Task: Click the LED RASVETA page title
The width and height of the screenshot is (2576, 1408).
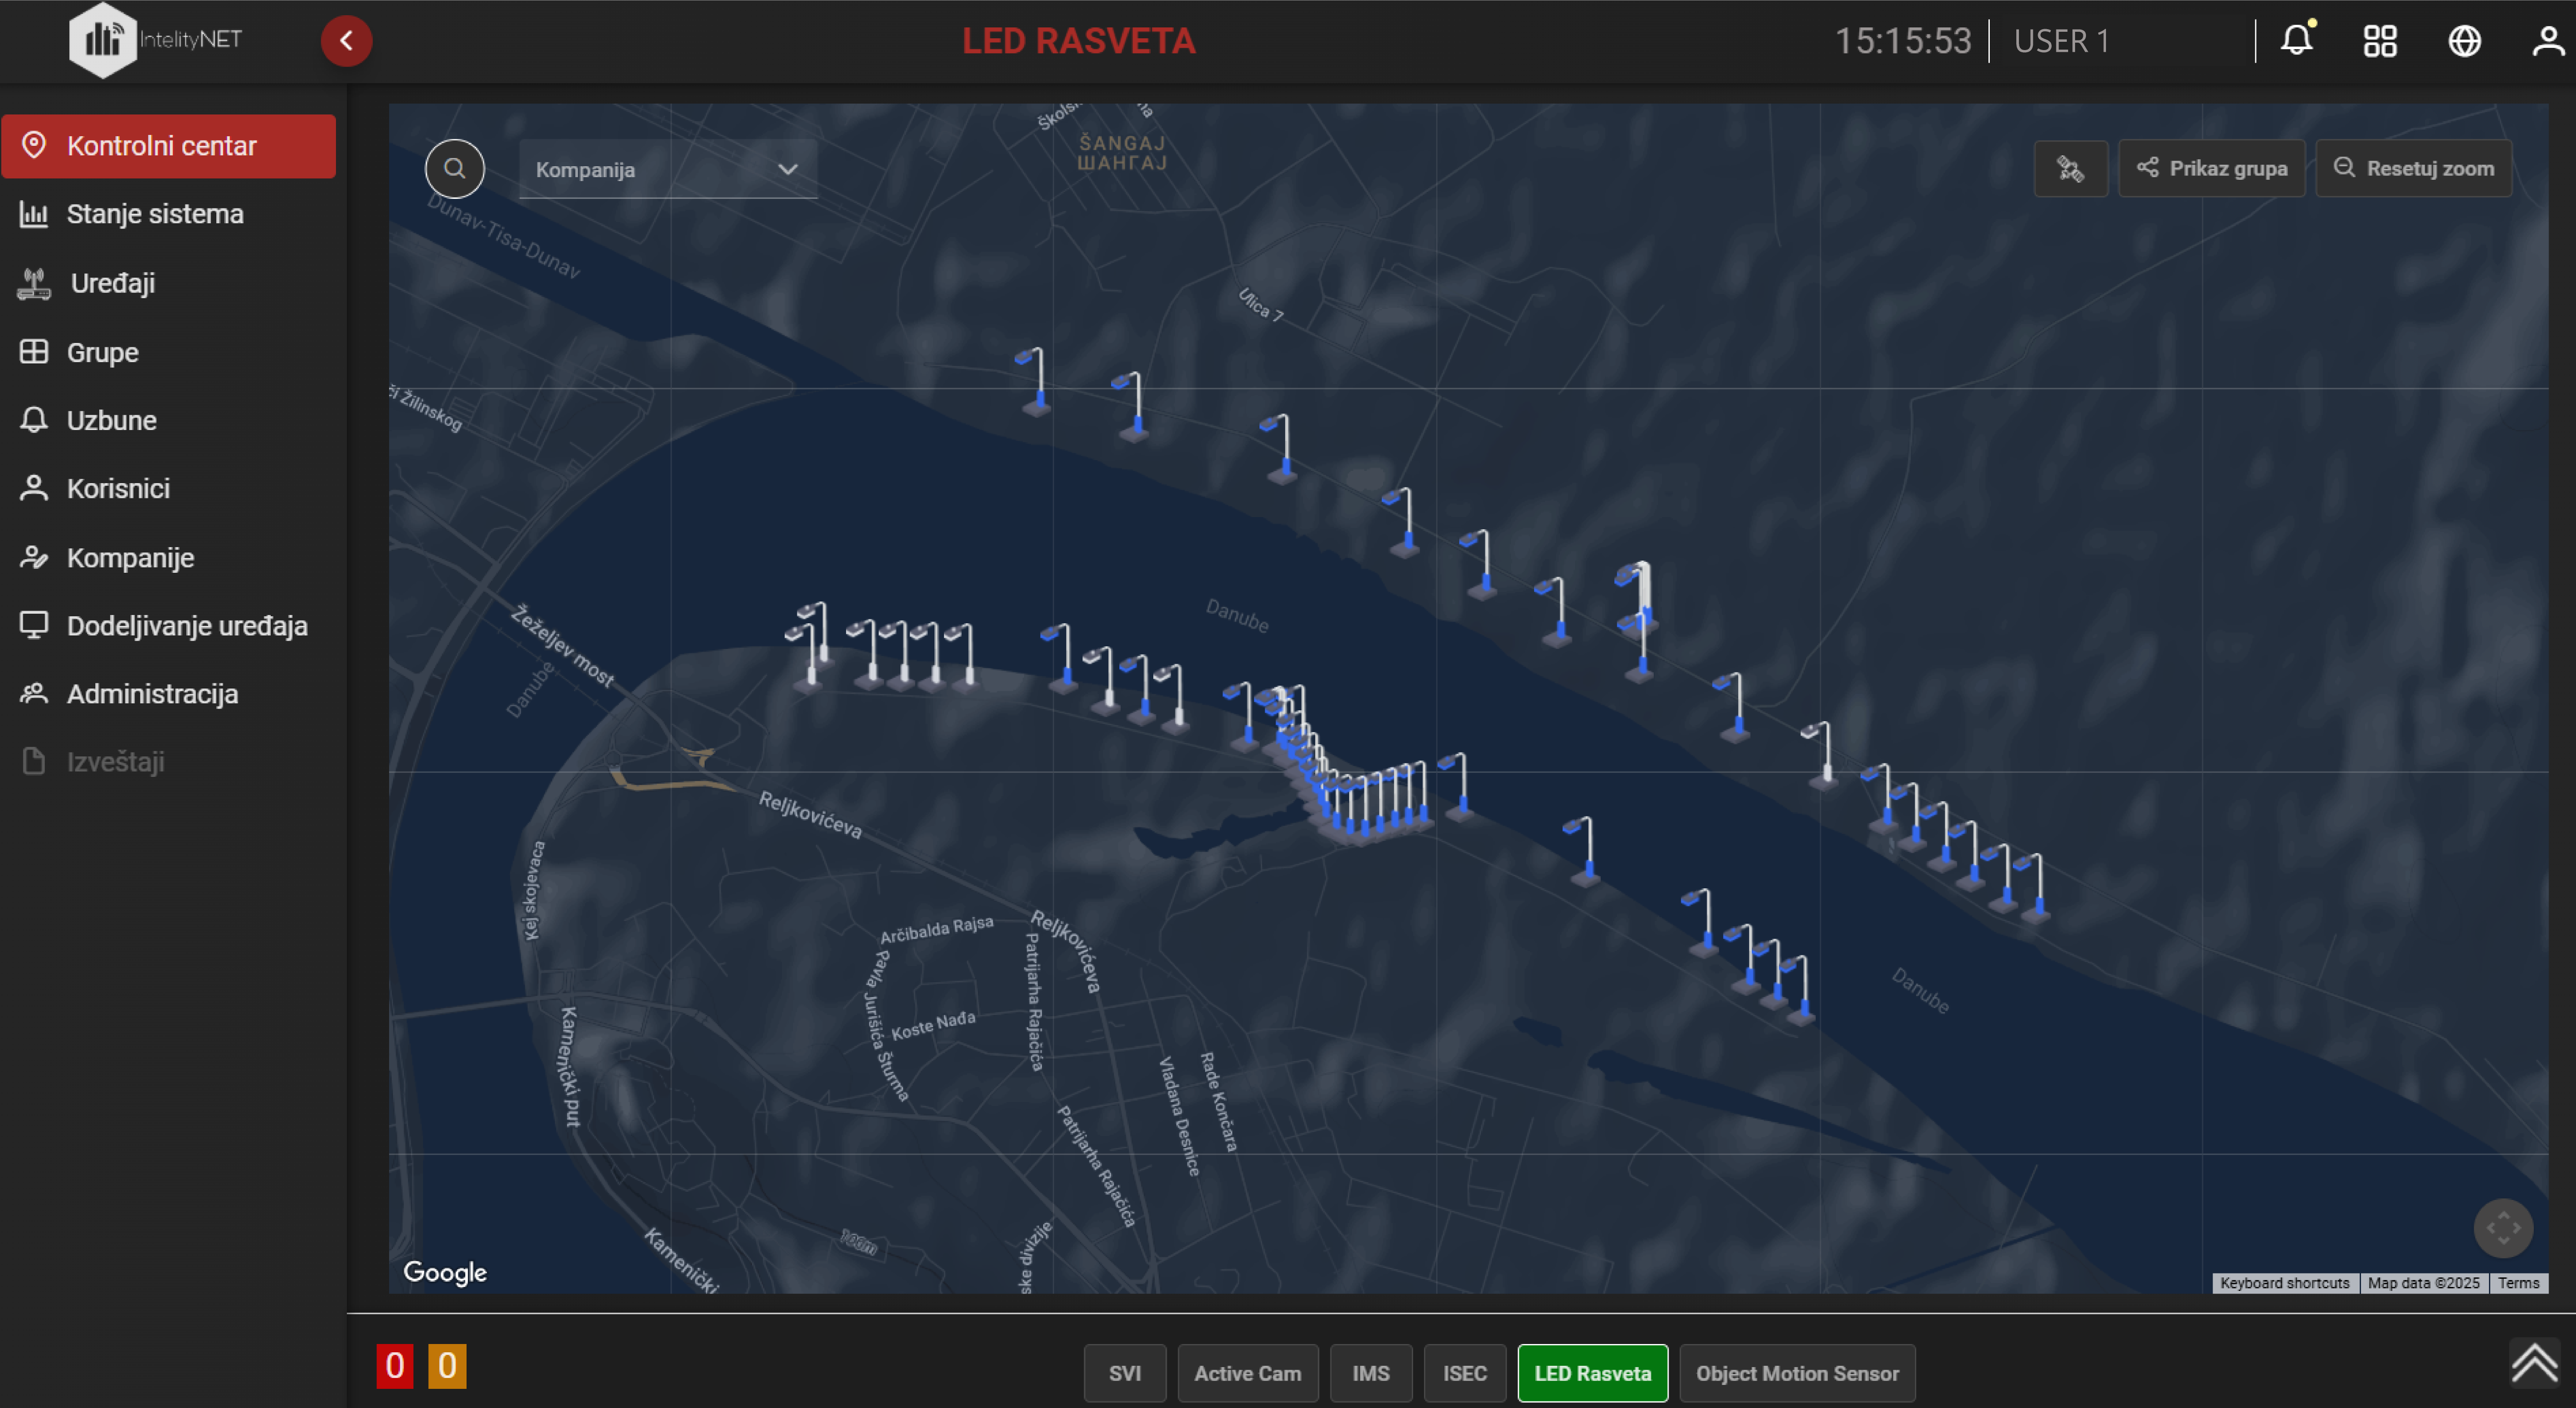Action: [1078, 41]
